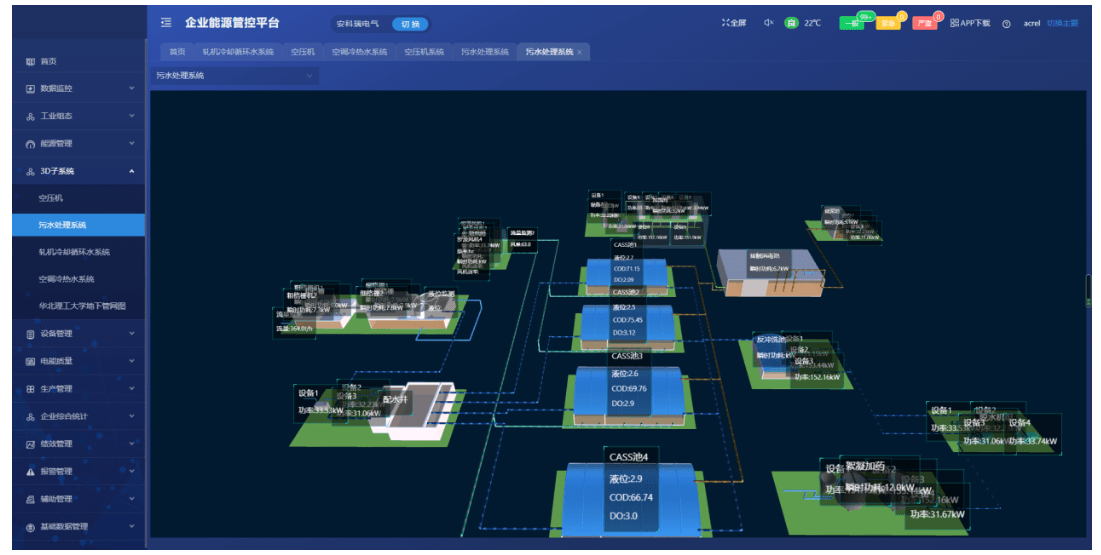Mute alarm sound with speaker icon
Viewport: 1101px width, 555px height.
pos(768,22)
